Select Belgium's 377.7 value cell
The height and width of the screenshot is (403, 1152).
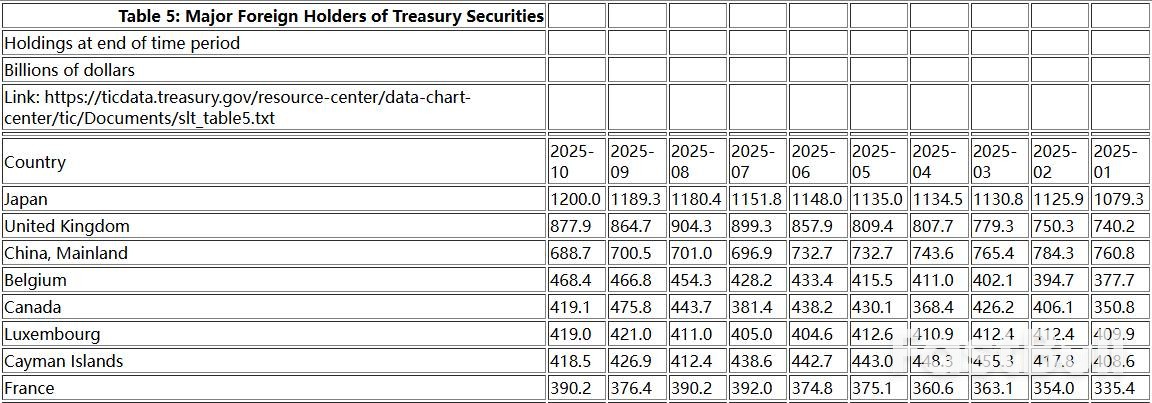pos(1115,280)
